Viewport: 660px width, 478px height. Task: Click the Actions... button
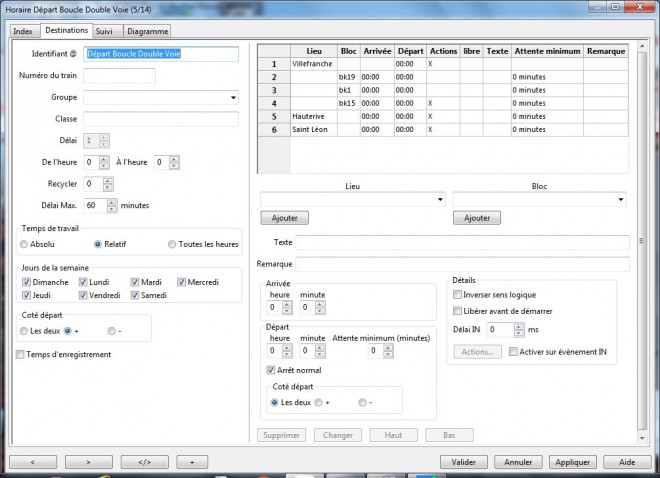477,352
